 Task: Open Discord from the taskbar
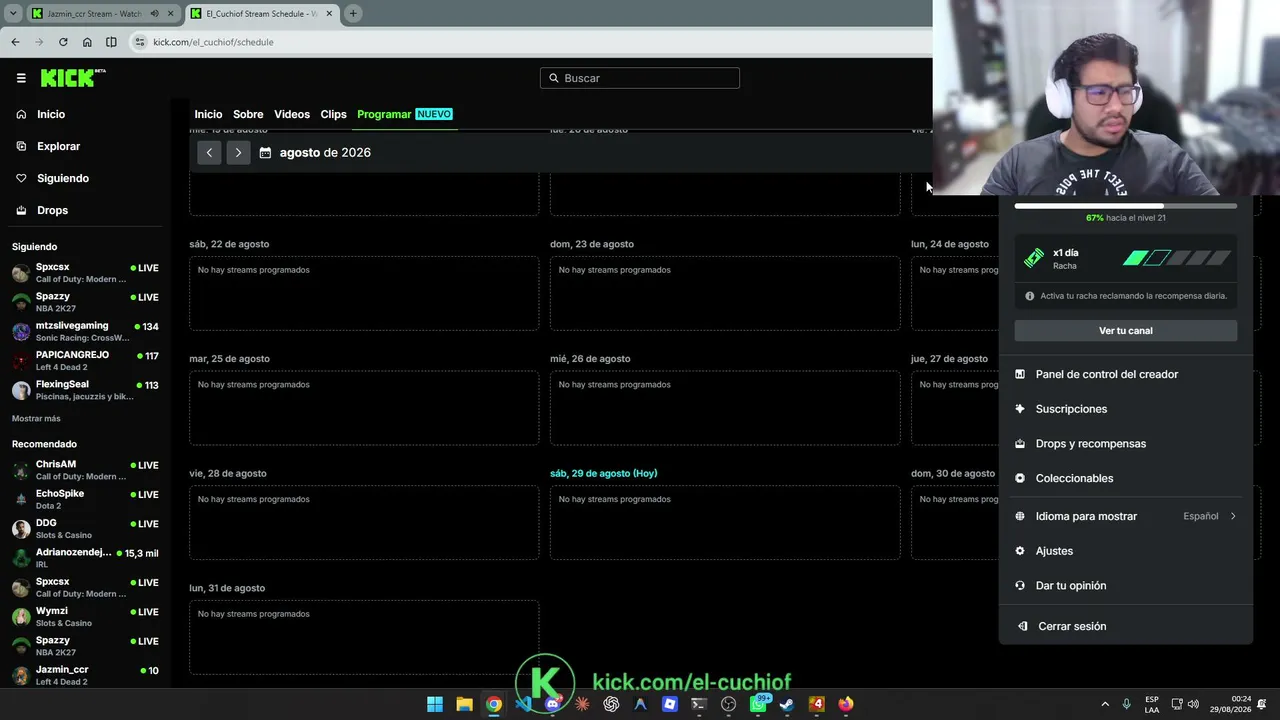(x=553, y=704)
